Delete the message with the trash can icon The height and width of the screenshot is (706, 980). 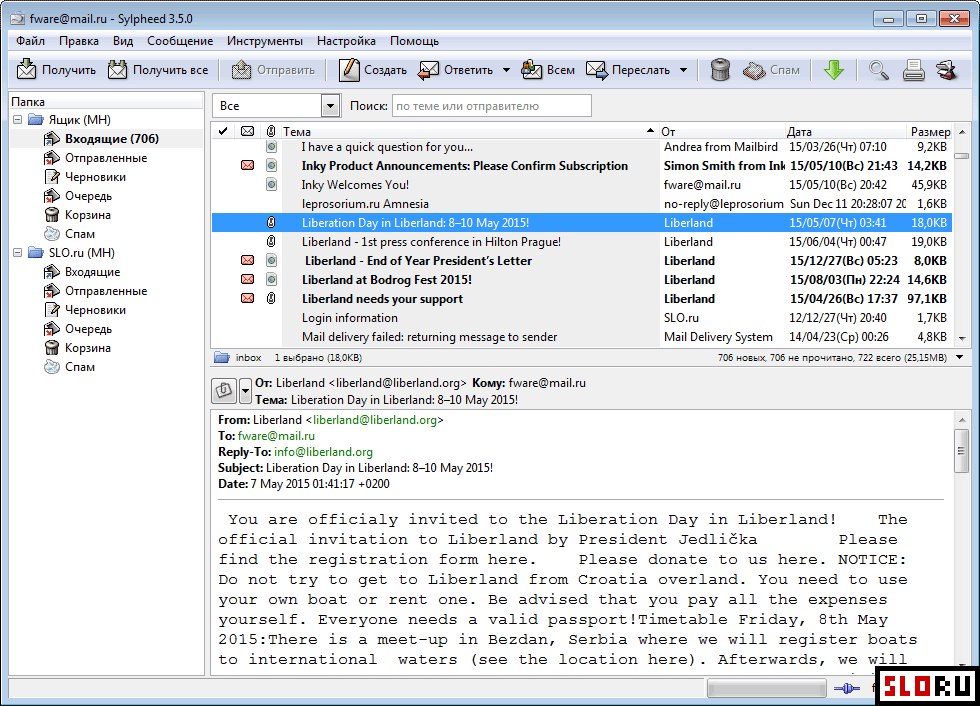(x=720, y=70)
